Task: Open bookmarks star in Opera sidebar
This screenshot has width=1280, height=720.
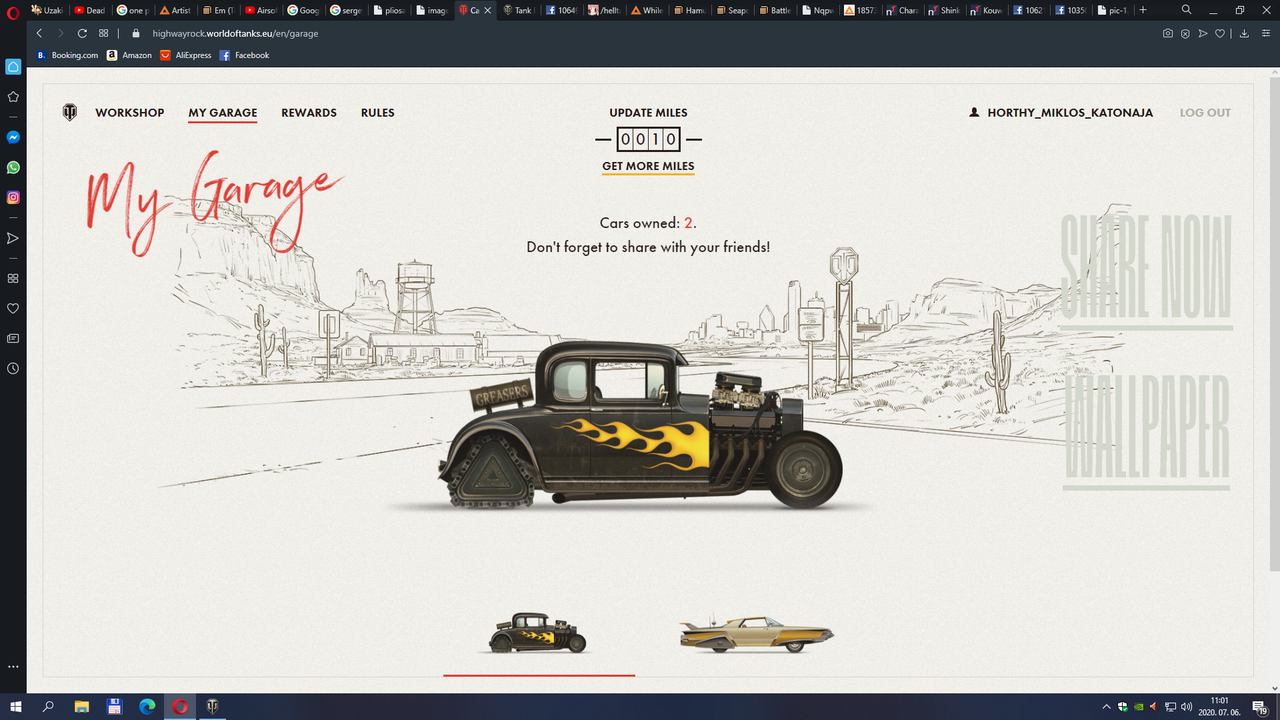Action: 13,97
